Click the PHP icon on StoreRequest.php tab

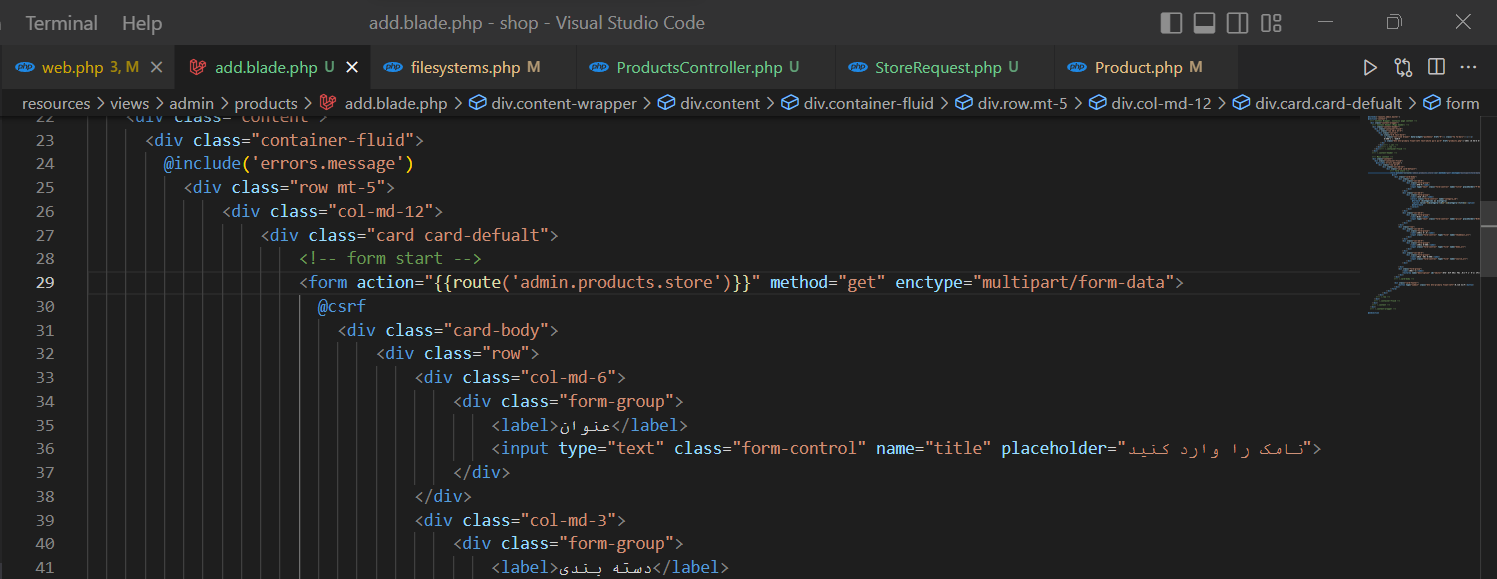858,68
